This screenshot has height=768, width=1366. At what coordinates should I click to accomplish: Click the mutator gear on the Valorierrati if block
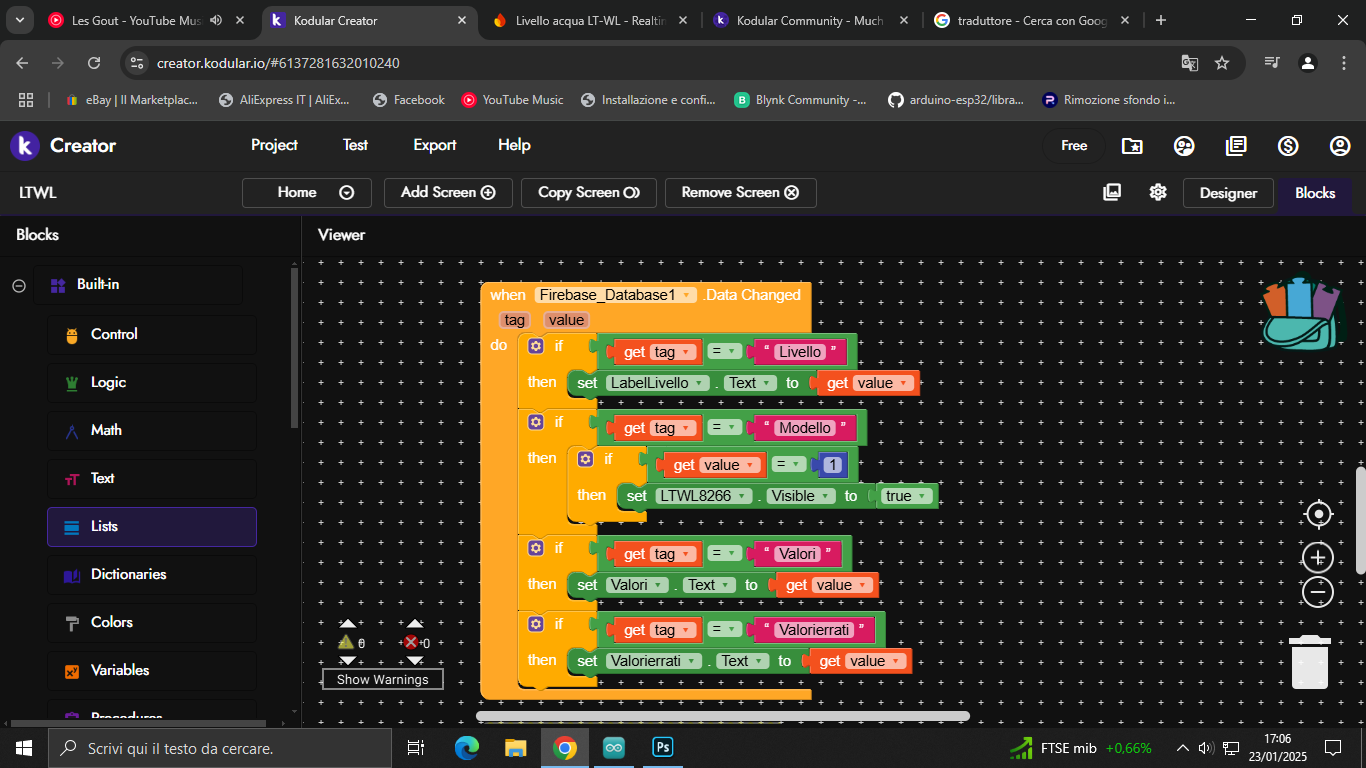536,624
